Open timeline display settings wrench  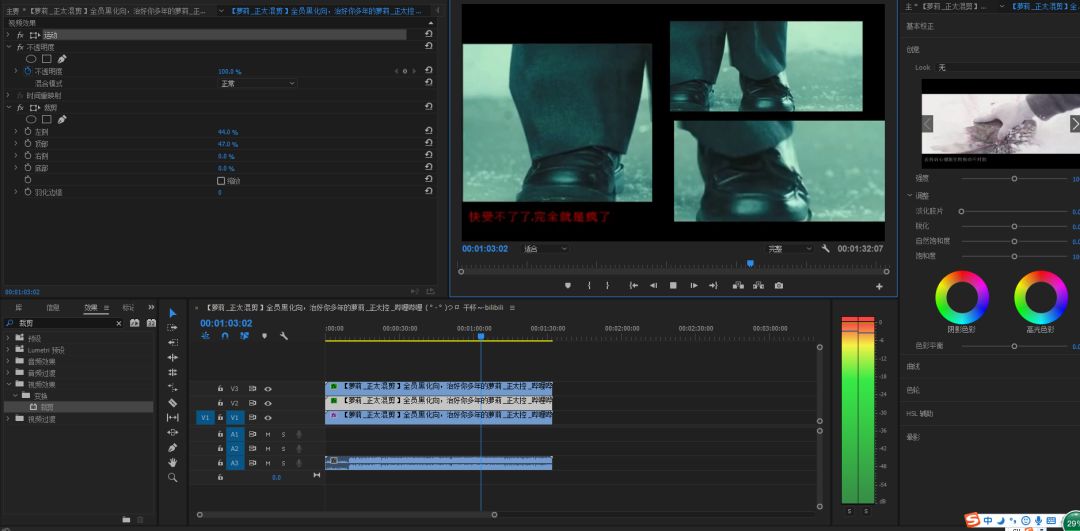click(283, 336)
